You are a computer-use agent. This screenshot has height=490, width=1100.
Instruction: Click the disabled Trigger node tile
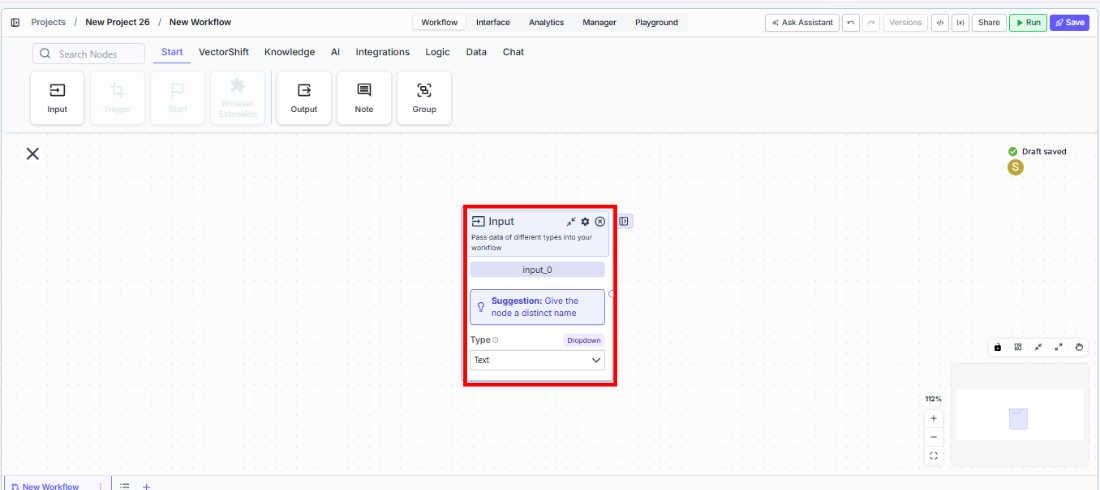point(118,98)
